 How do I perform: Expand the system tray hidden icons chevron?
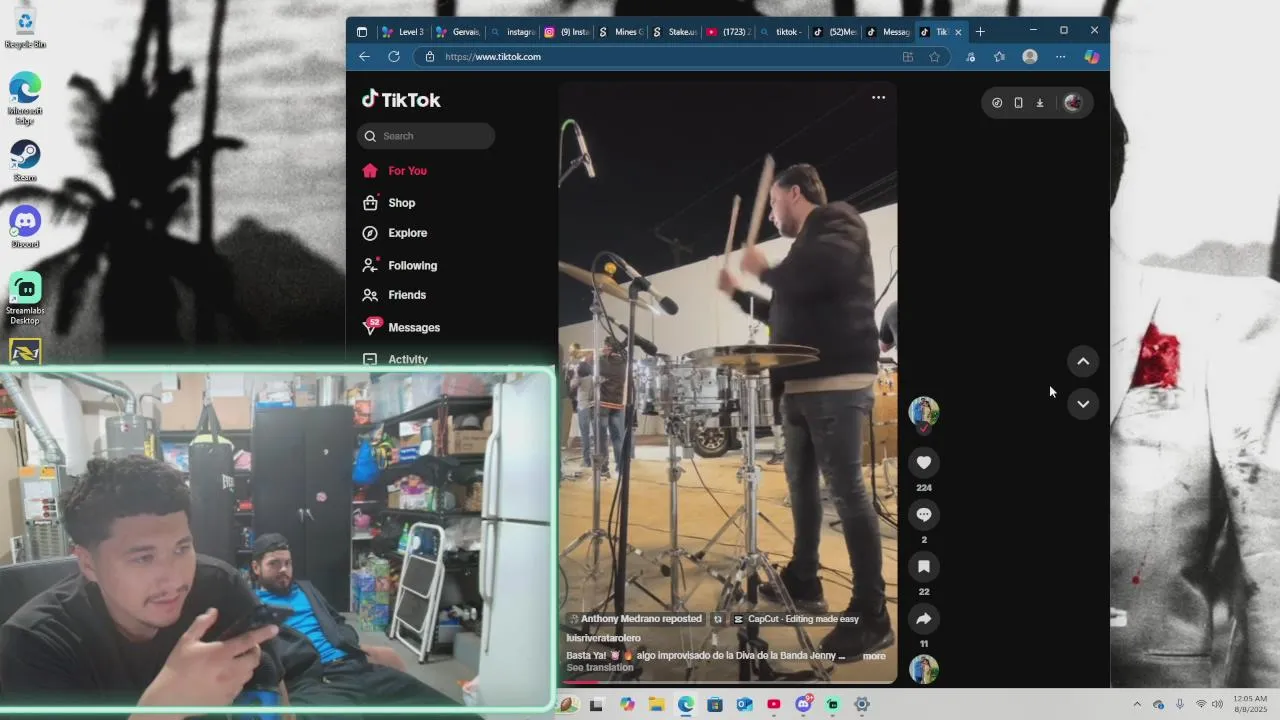[1137, 705]
